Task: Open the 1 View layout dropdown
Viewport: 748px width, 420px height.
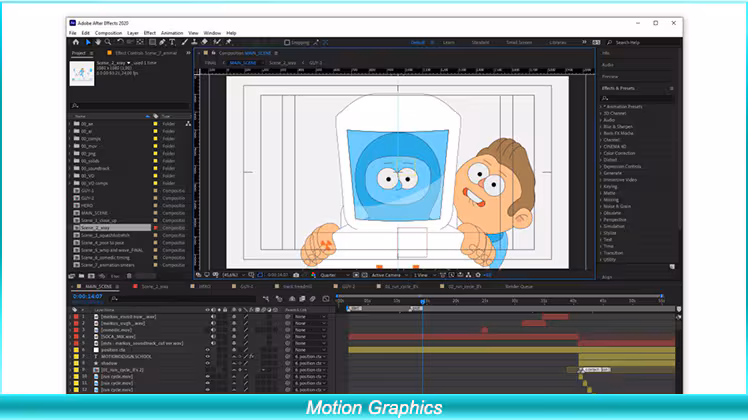Action: click(425, 275)
